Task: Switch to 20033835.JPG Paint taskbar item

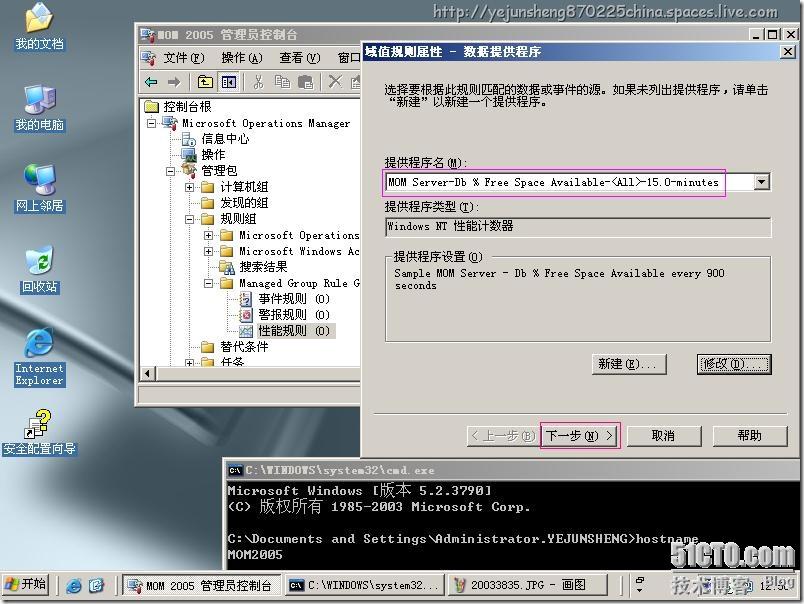Action: point(527,585)
